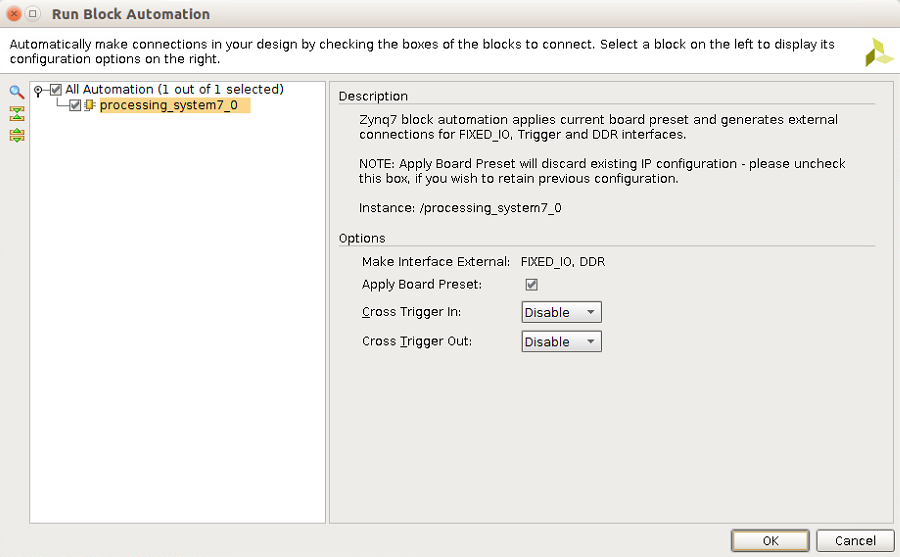
Task: Collapse the All Automation tree node
Action: (x=38, y=90)
